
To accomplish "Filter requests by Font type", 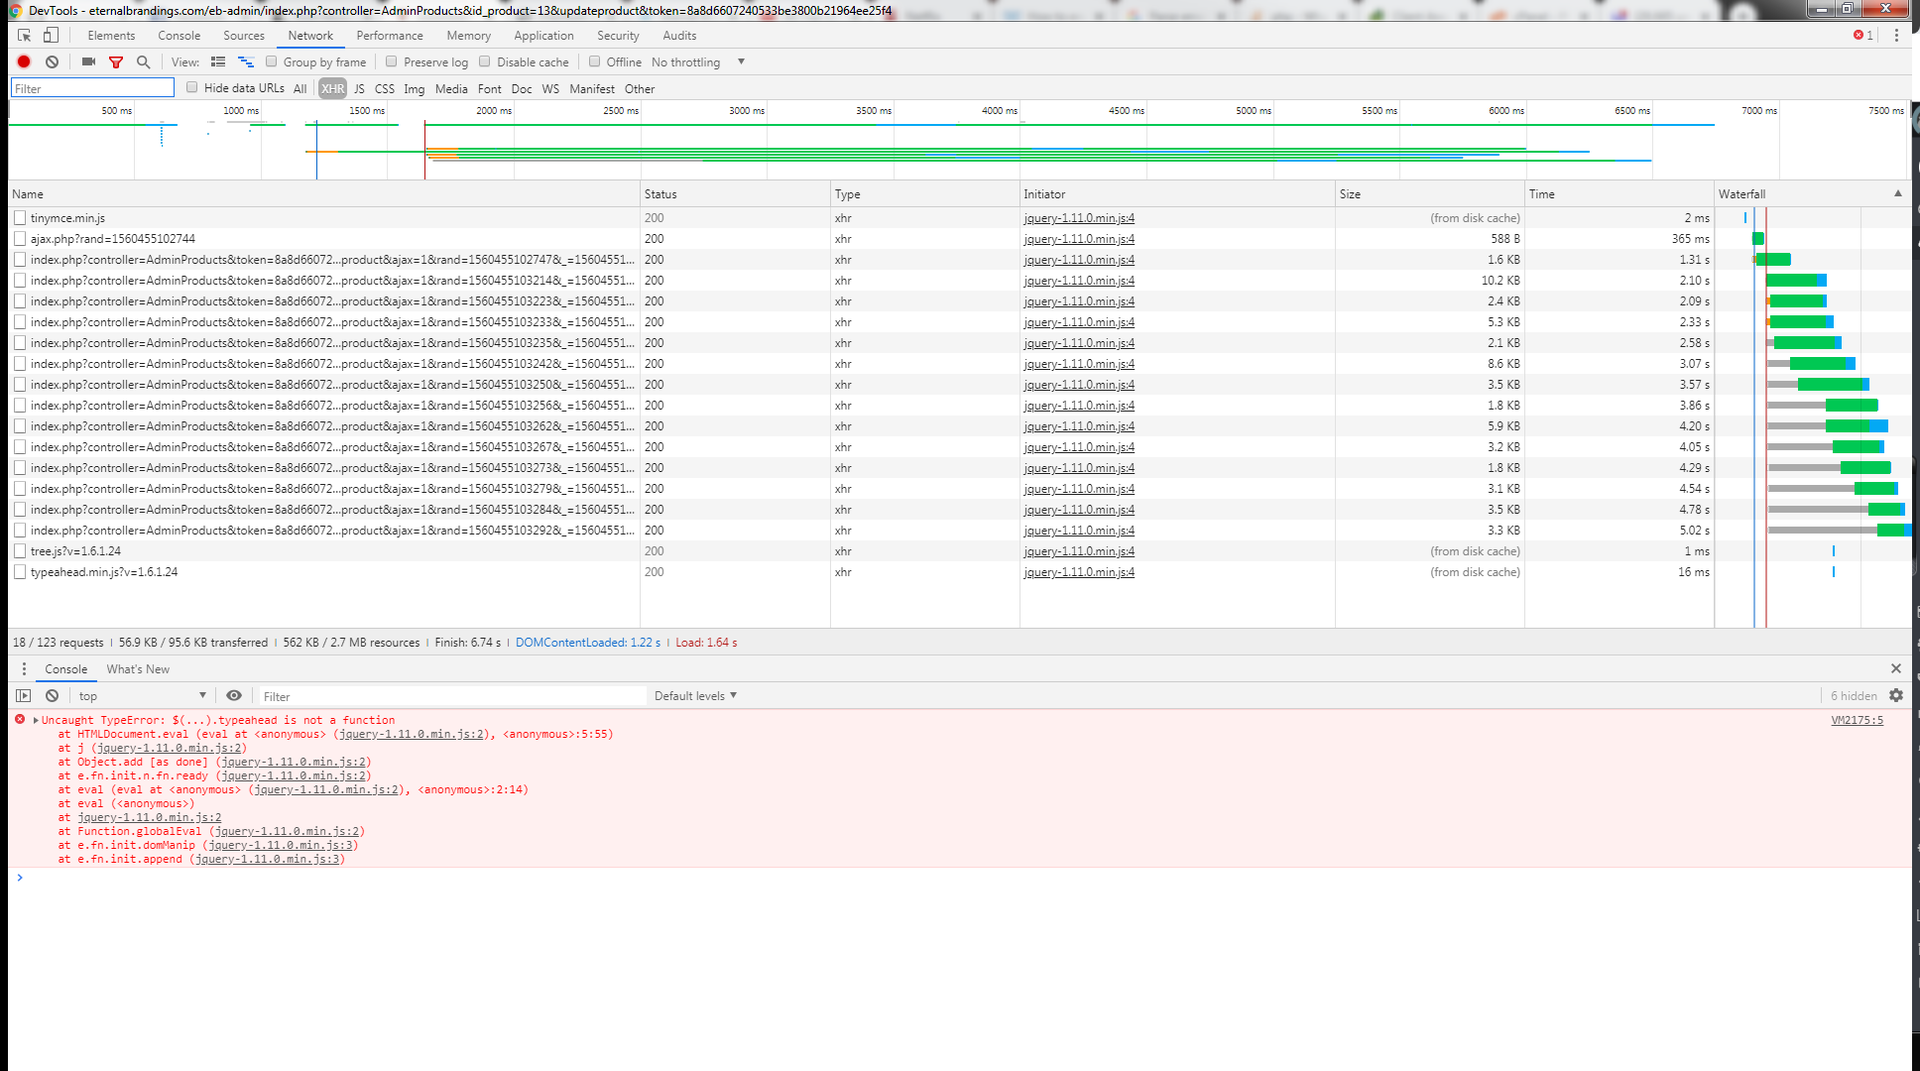I will tap(490, 89).
